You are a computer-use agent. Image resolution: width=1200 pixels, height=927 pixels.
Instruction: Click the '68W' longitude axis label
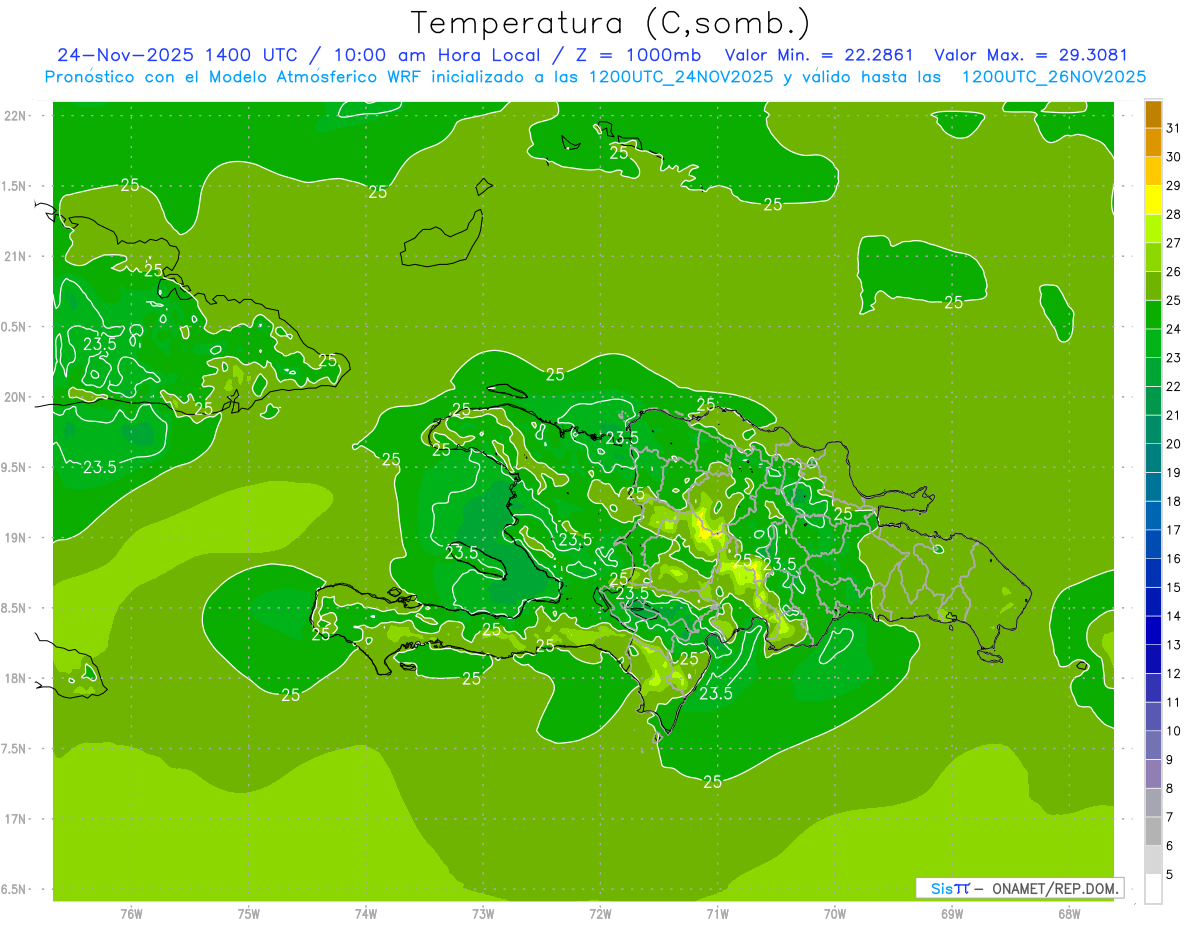click(x=1069, y=913)
